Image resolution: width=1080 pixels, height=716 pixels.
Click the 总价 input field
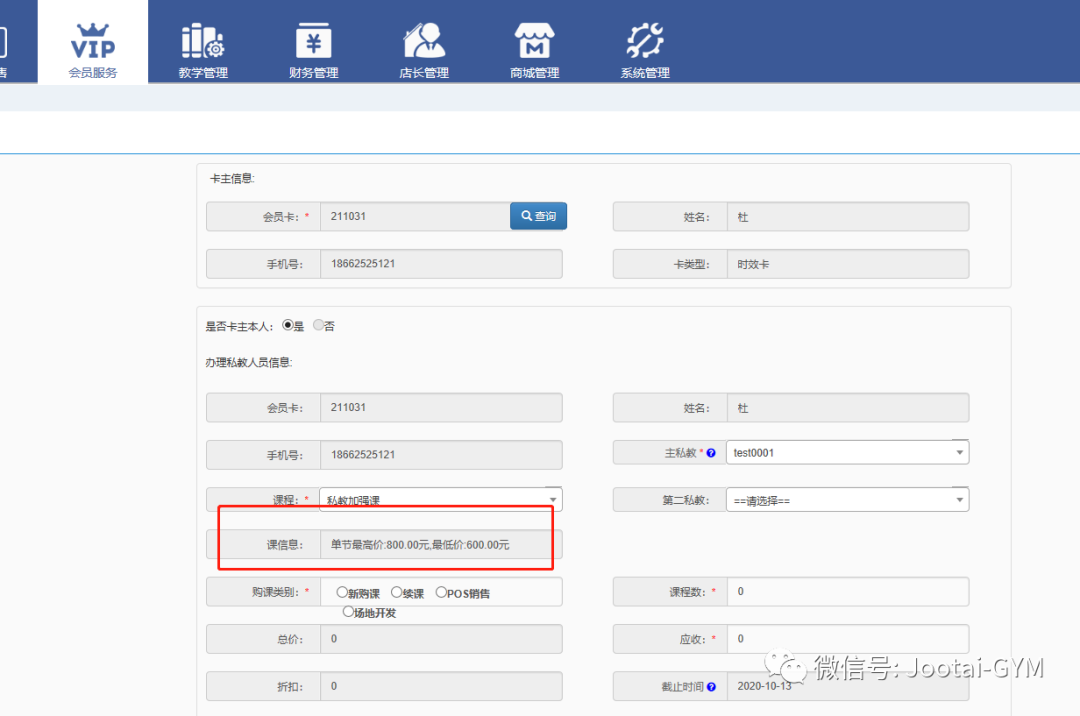coord(441,638)
